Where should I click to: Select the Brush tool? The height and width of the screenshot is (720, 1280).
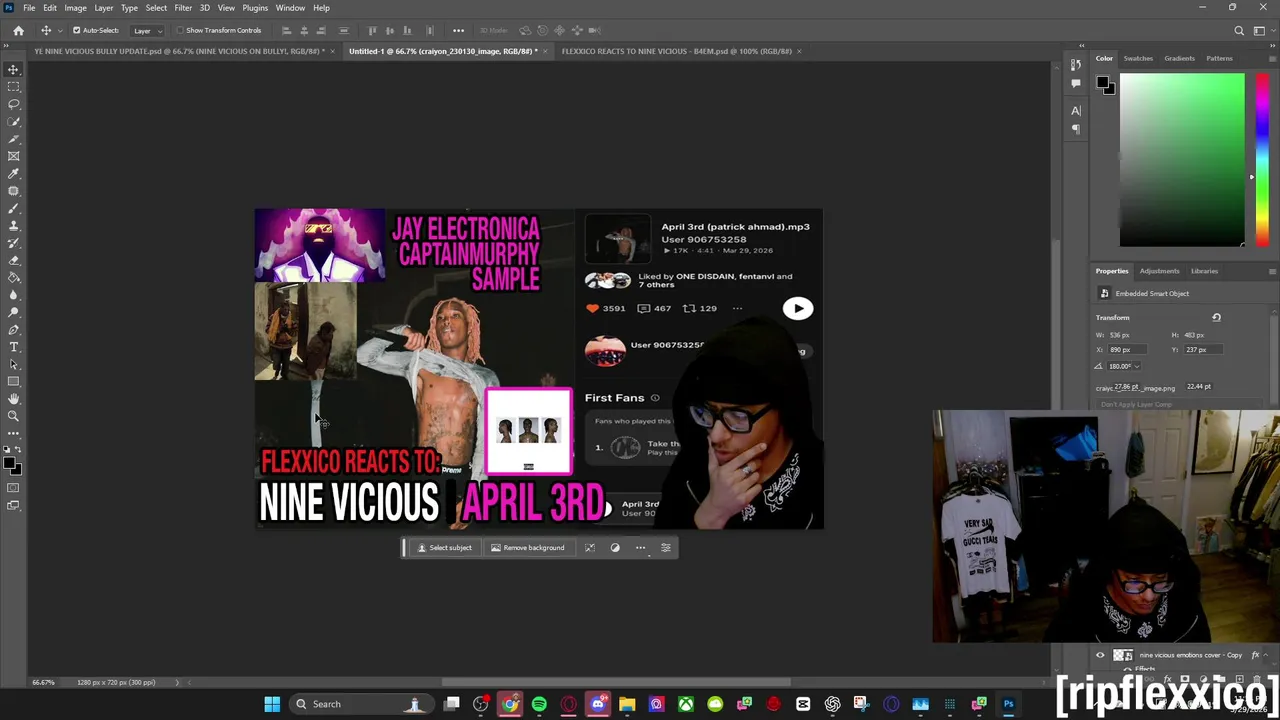pyautogui.click(x=14, y=208)
